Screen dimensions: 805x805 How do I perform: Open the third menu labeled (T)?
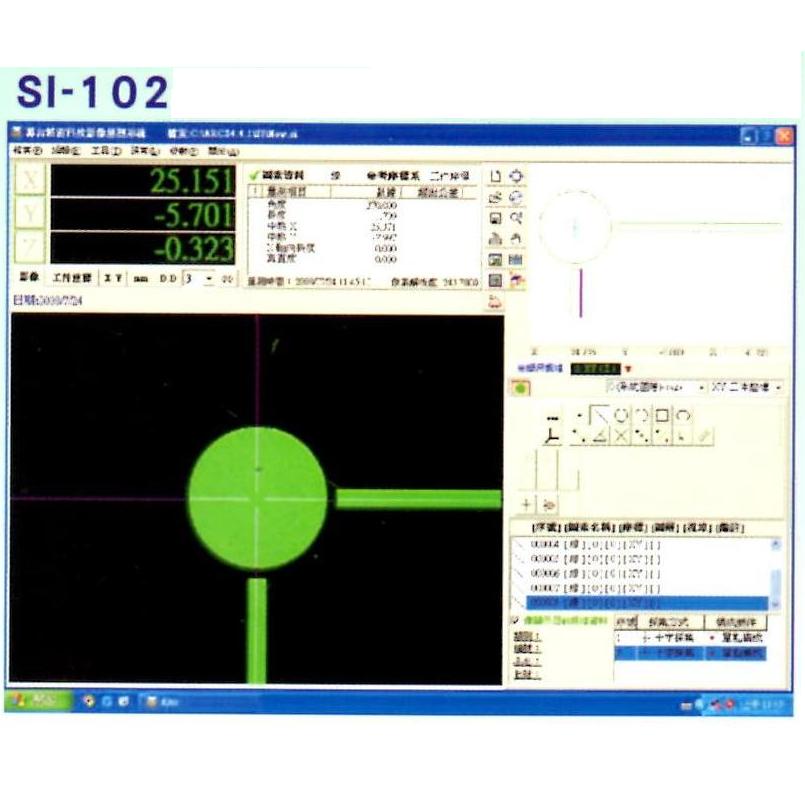pyautogui.click(x=105, y=151)
